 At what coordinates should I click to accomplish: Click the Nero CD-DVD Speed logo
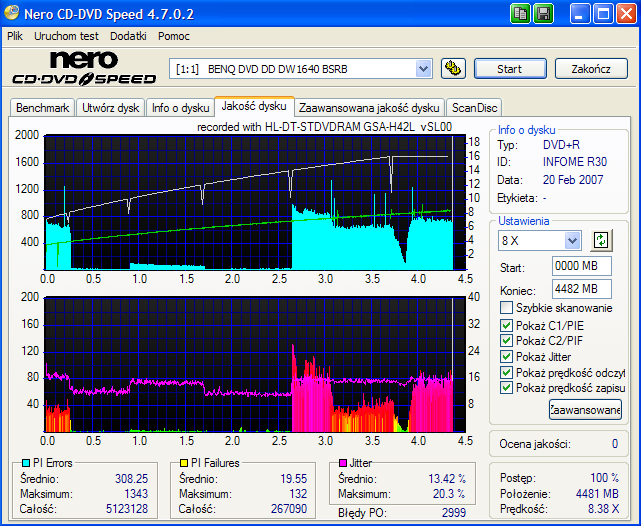tap(83, 68)
